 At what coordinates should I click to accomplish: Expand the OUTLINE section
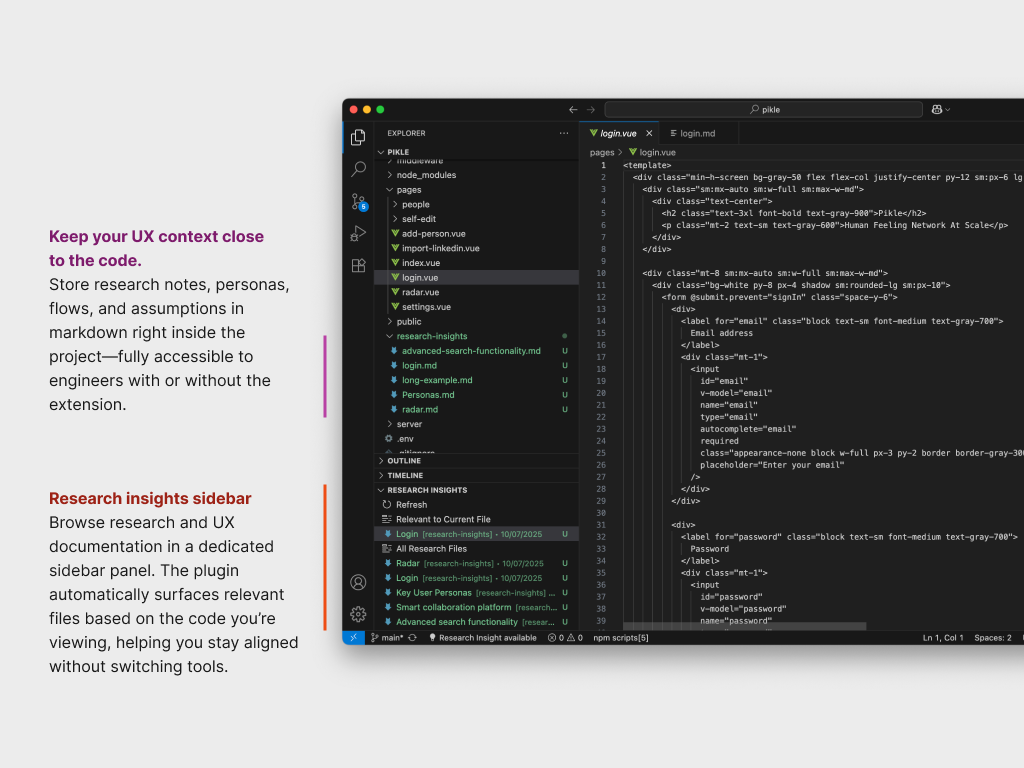[404, 460]
